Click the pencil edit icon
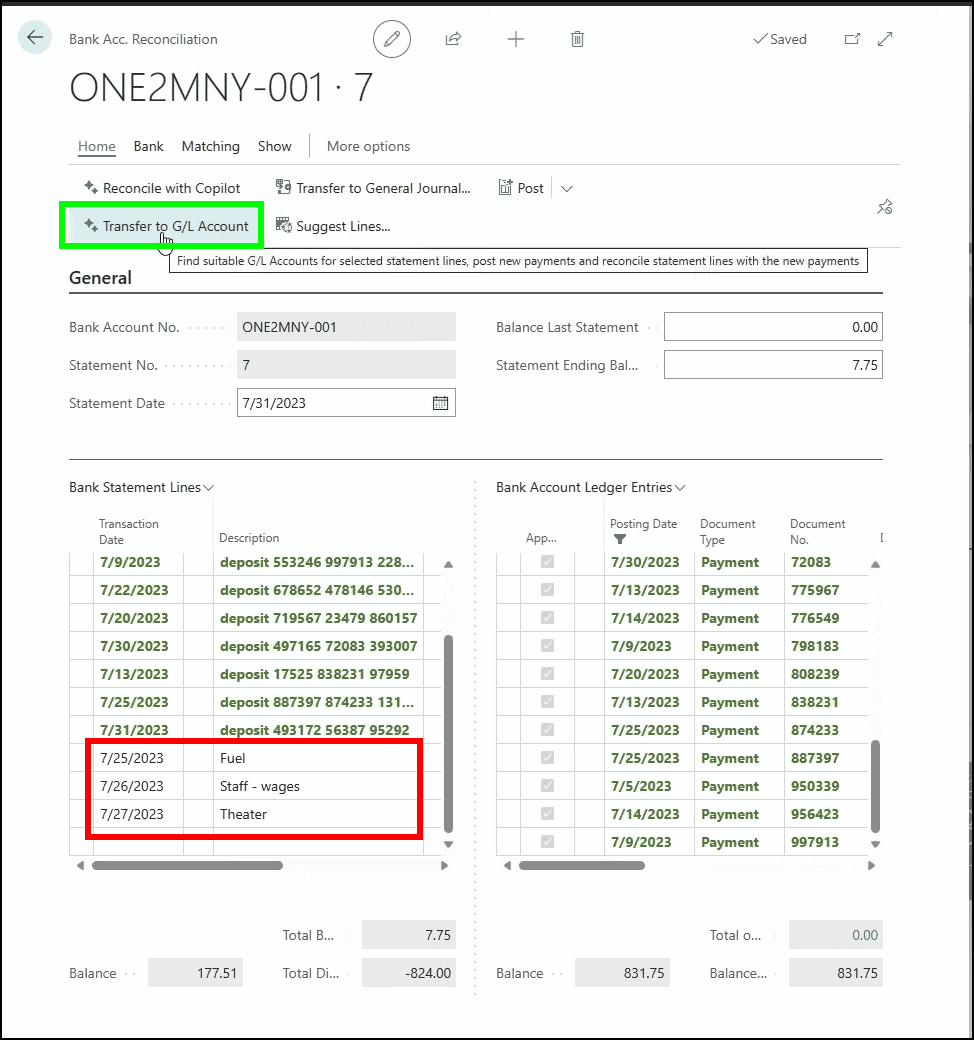Viewport: 974px width, 1040px height. click(x=392, y=39)
